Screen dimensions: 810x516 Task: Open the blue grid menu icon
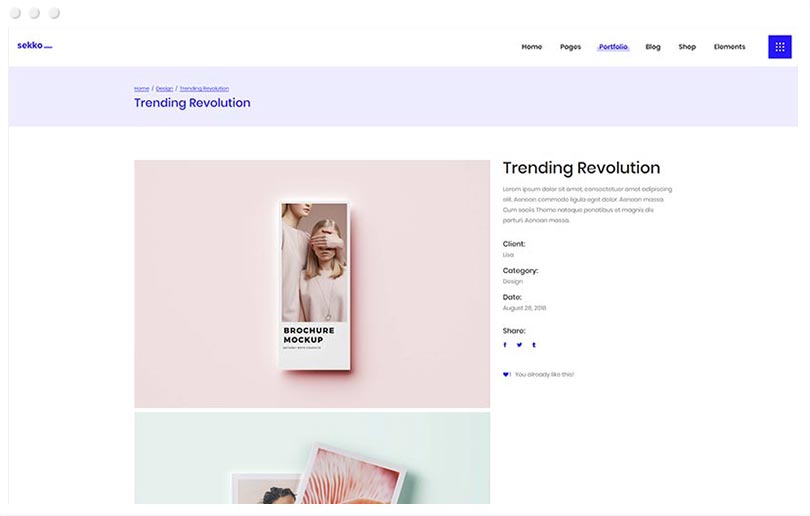point(779,47)
